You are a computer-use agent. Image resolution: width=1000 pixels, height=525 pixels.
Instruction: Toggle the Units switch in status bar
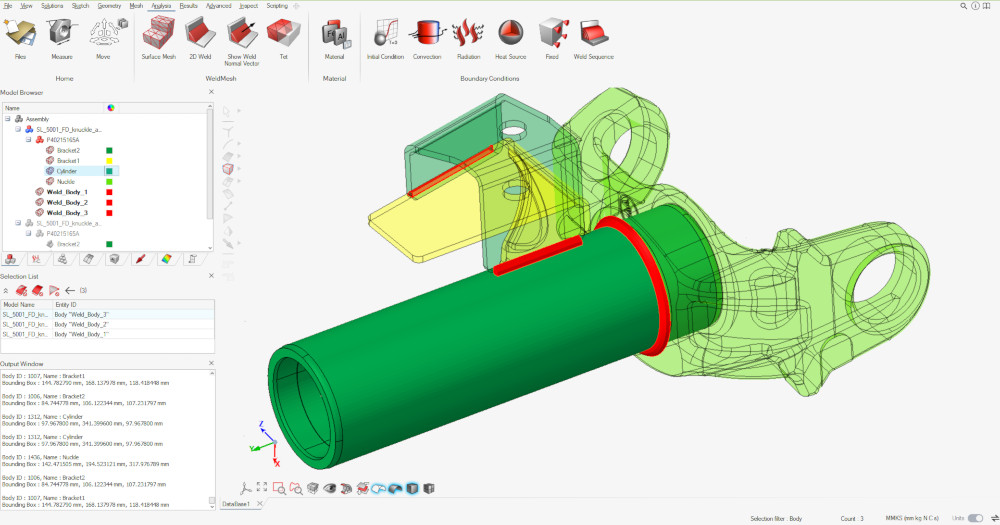click(975, 518)
